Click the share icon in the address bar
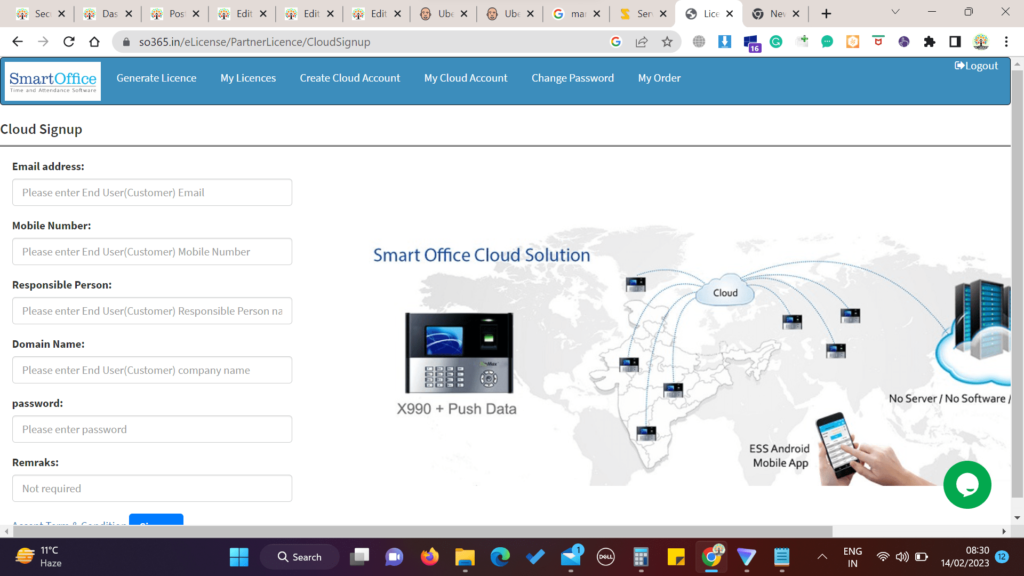Screen dimensions: 1024x576 (640, 43)
